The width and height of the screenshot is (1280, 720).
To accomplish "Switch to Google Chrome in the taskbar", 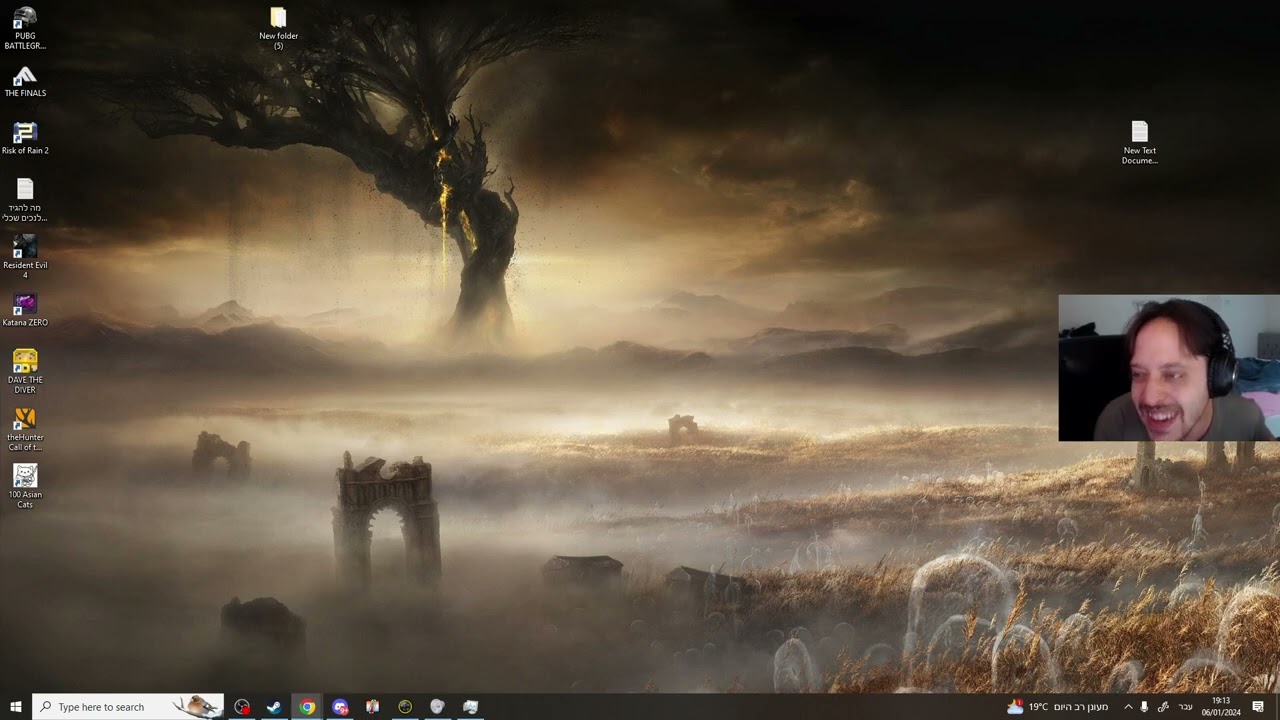I will click(307, 707).
